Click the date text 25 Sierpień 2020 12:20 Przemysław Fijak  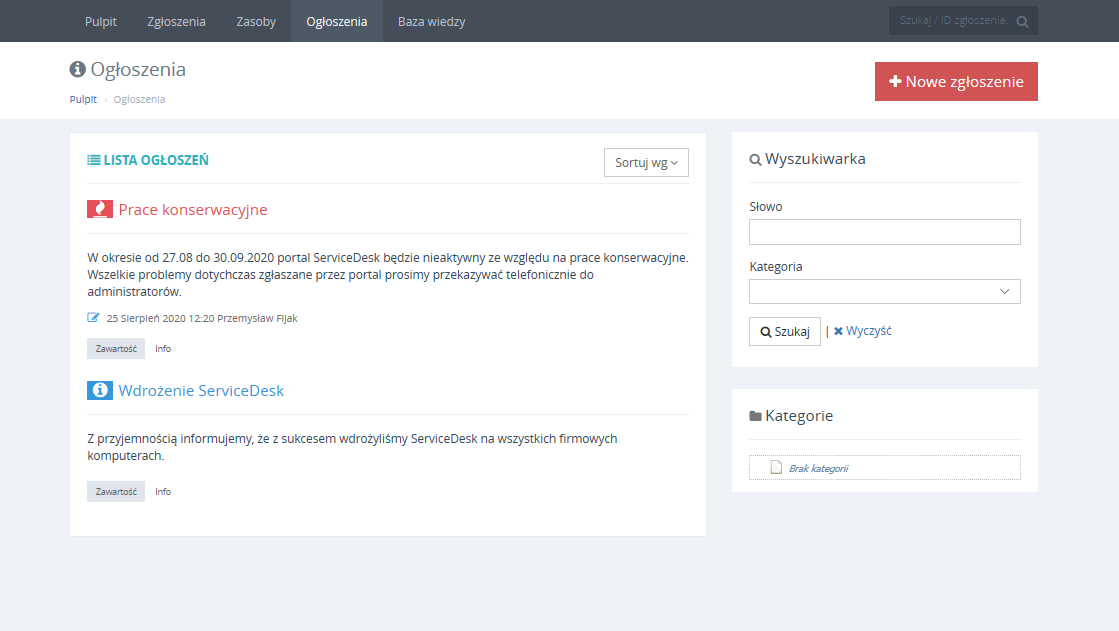[x=202, y=318]
